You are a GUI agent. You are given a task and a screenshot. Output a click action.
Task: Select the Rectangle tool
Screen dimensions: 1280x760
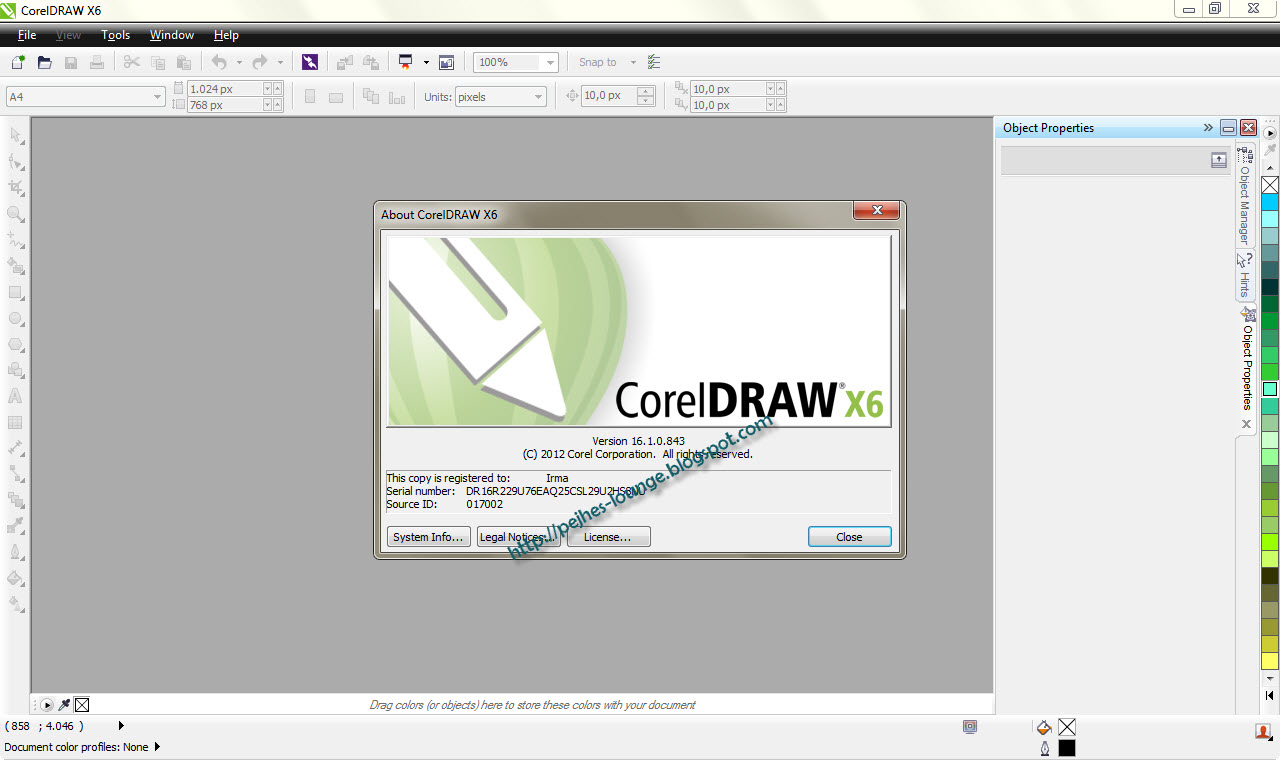click(16, 292)
